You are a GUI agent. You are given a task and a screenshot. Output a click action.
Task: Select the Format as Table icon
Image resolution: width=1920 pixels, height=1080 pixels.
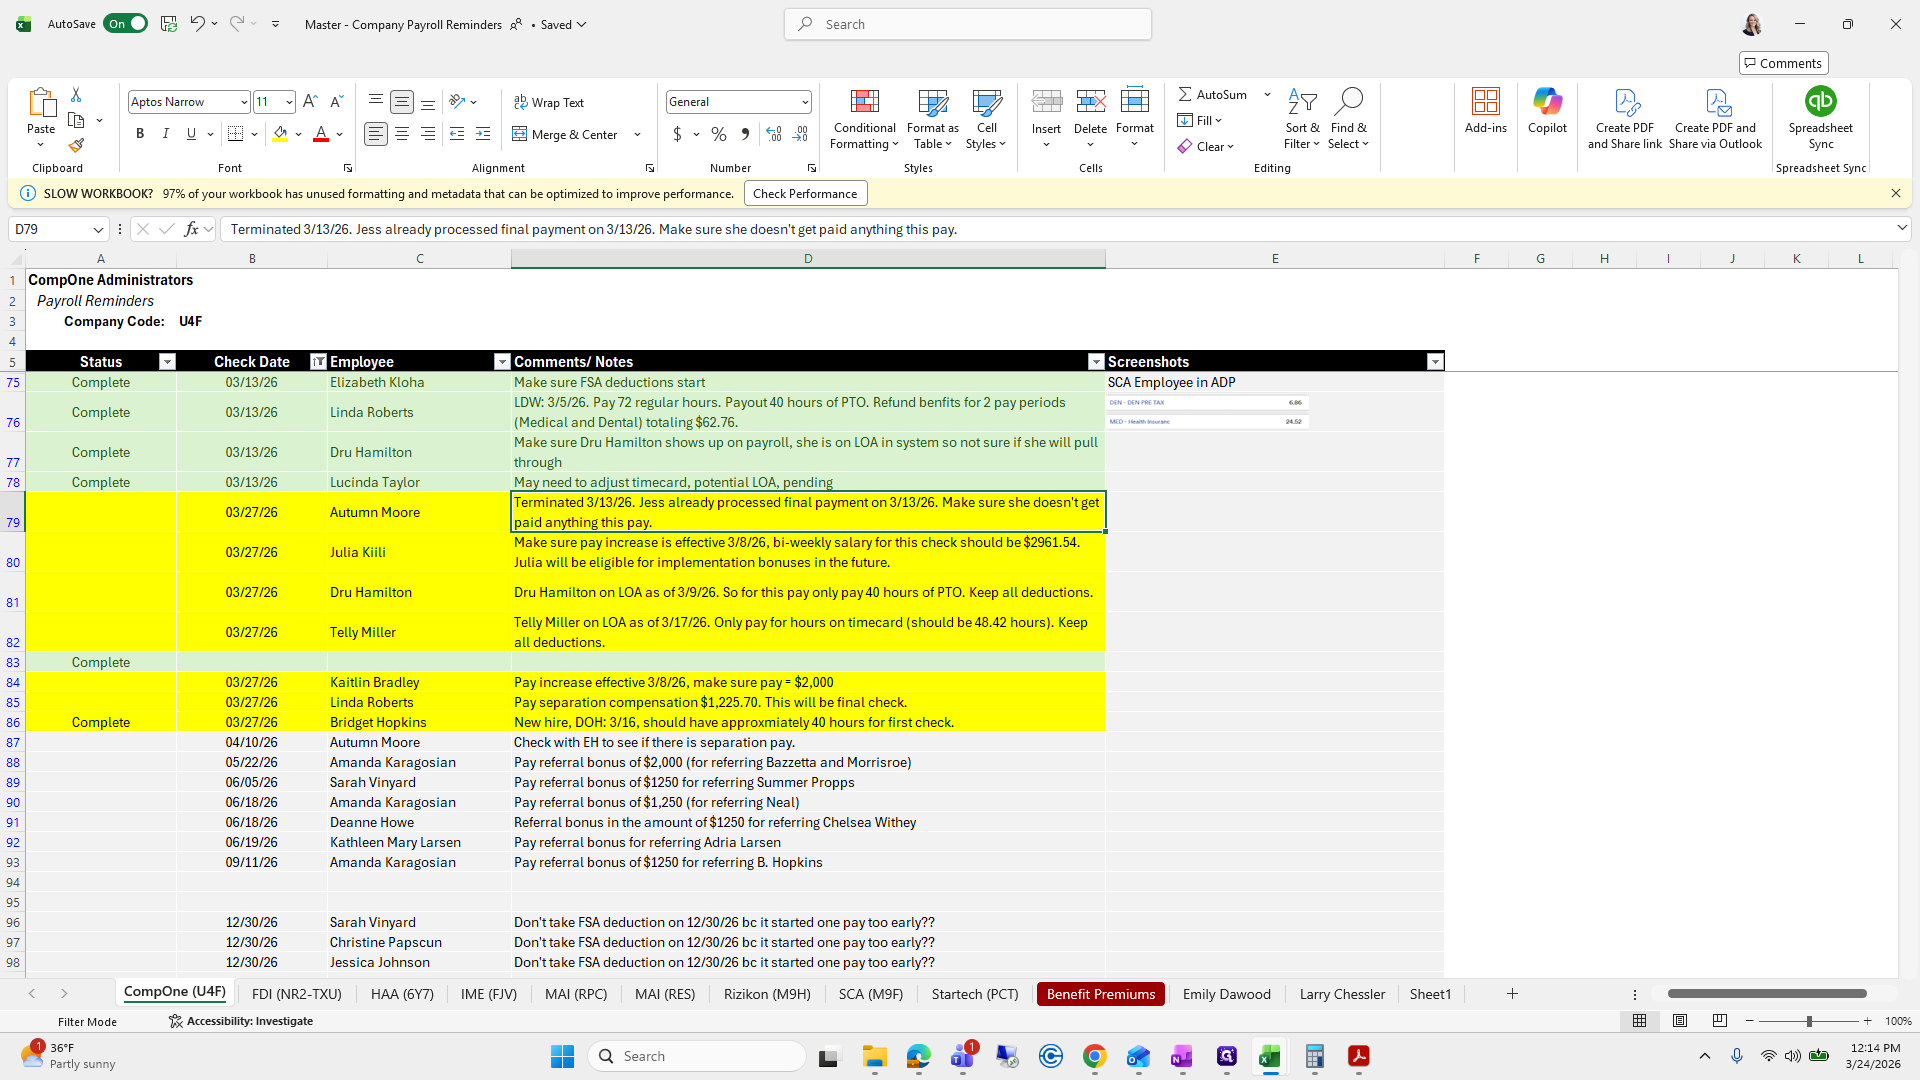(x=932, y=120)
